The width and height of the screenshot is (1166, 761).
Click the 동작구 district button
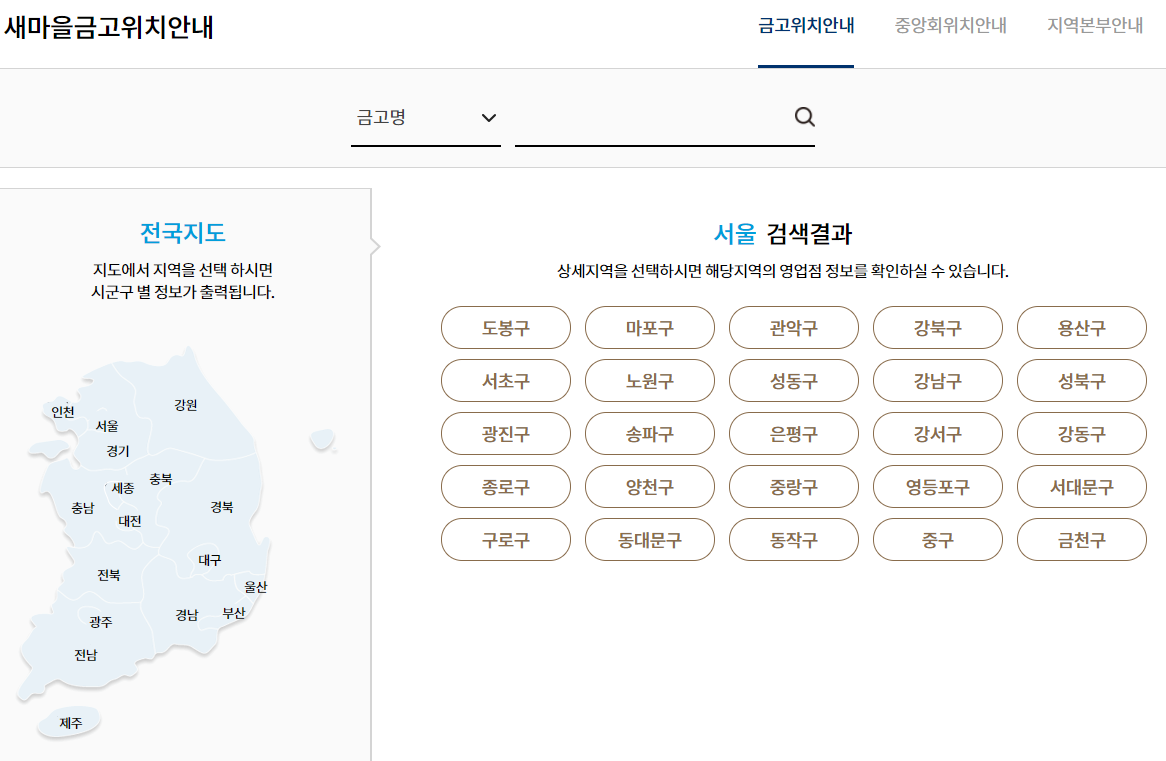coord(793,539)
